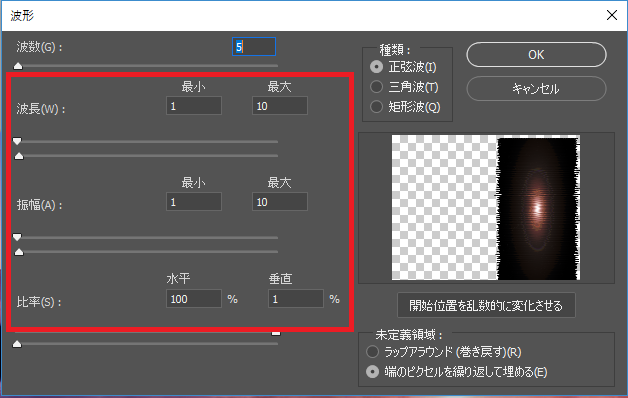Screen dimensions: 628x398
Task: Close the 波形 dialog window
Action: pyautogui.click(x=612, y=15)
